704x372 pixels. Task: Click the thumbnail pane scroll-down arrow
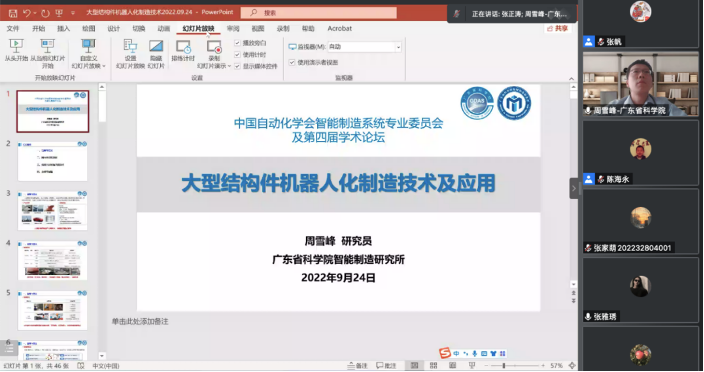102,356
